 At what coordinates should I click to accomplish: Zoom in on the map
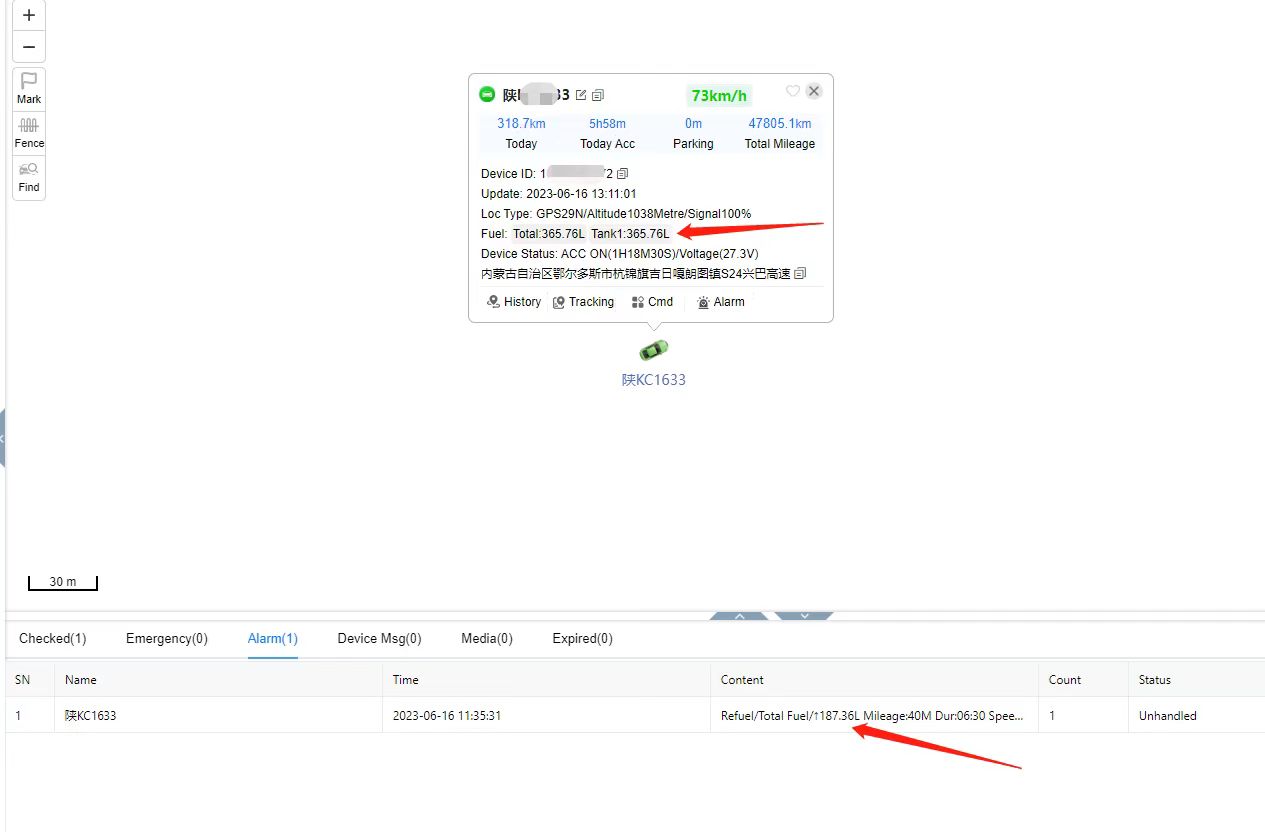29,16
